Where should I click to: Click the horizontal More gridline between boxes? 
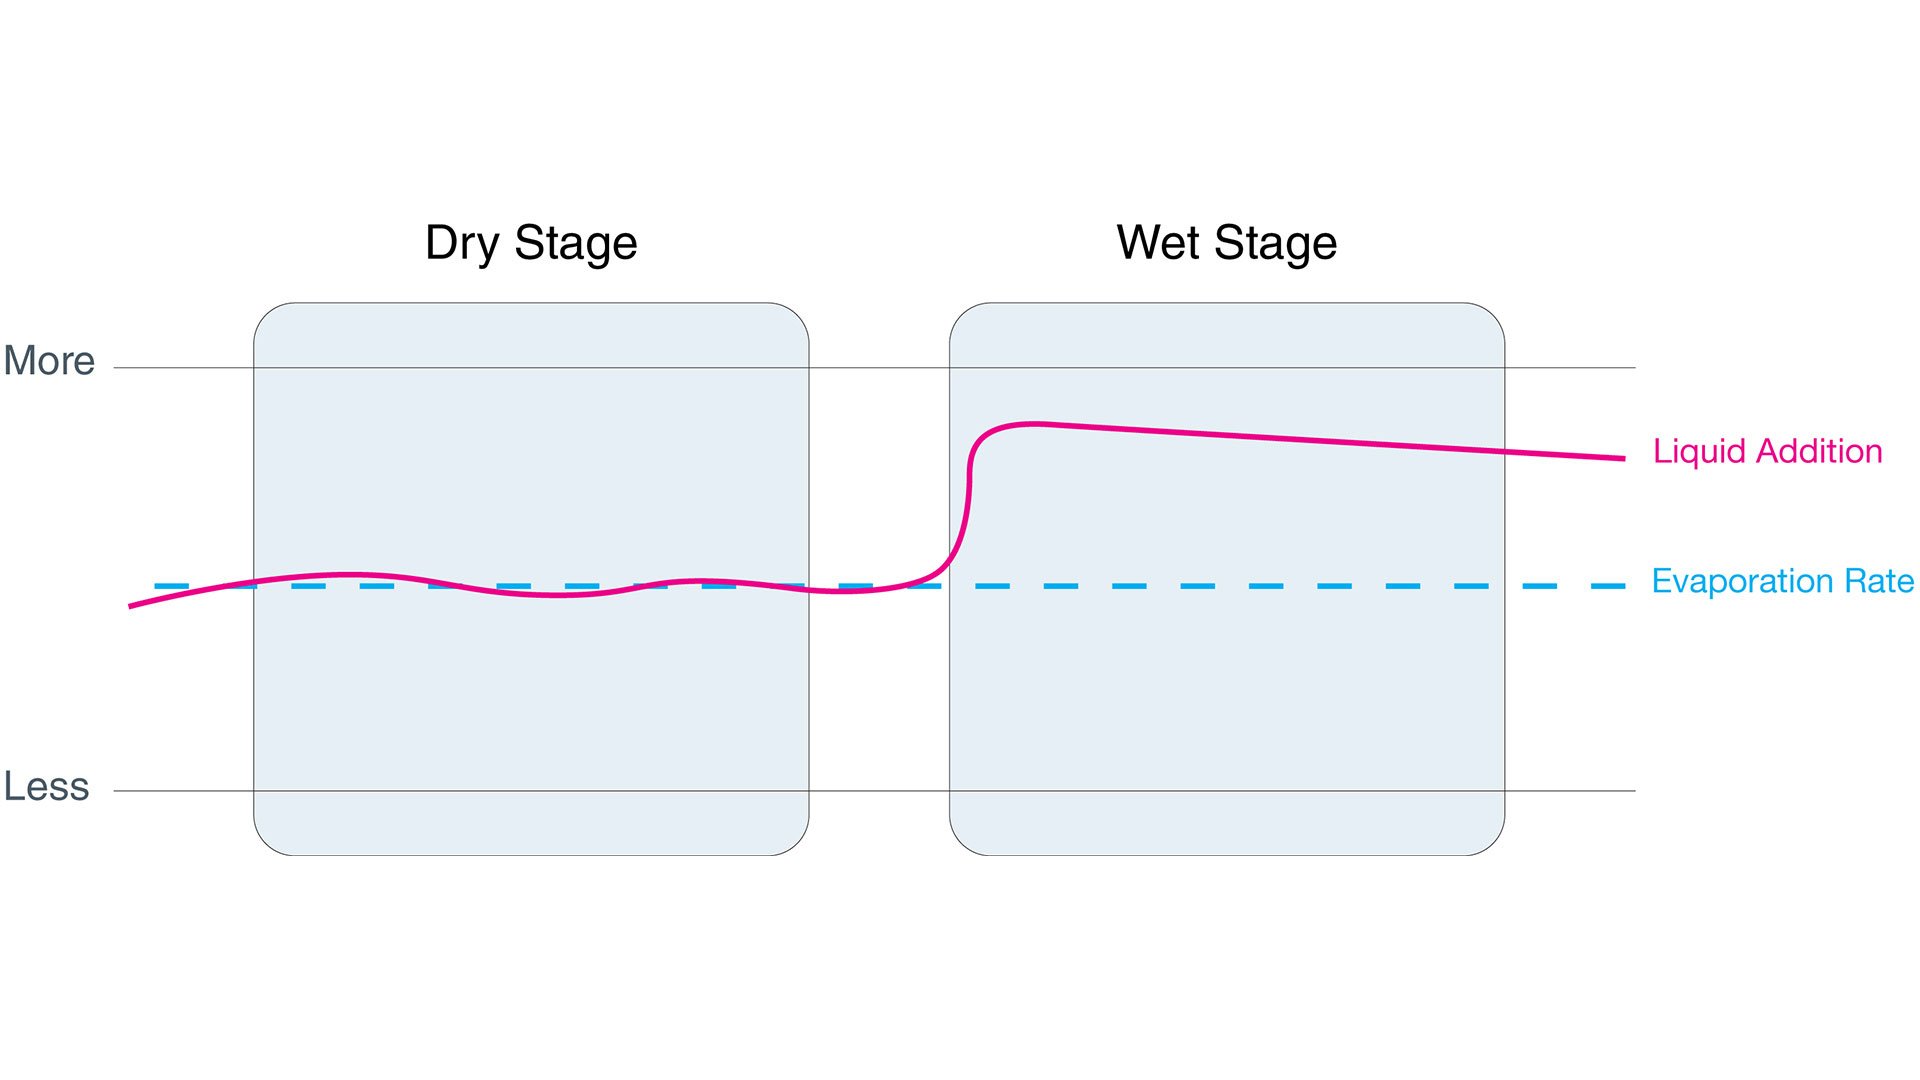click(879, 368)
